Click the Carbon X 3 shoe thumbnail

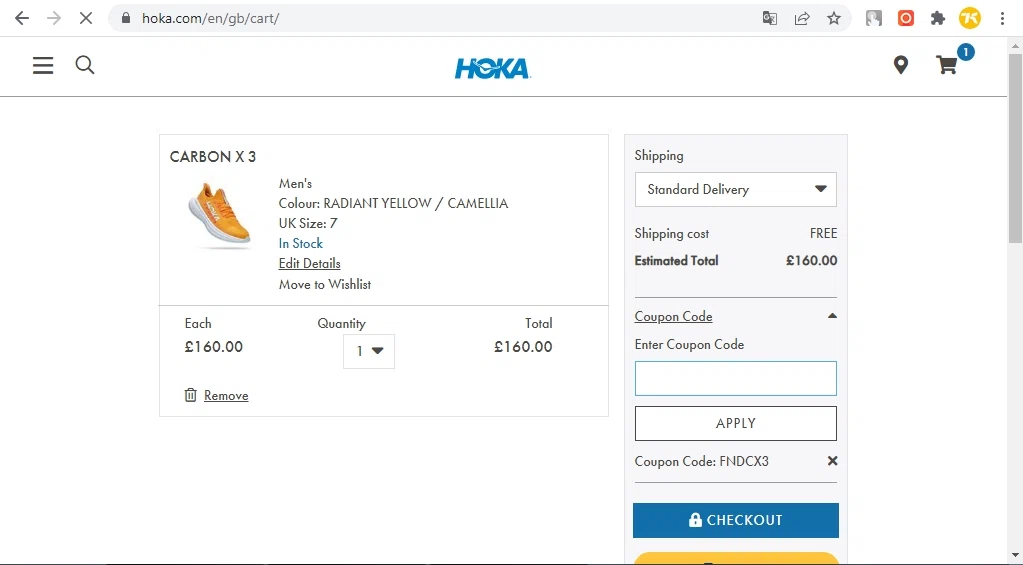[x=219, y=213]
